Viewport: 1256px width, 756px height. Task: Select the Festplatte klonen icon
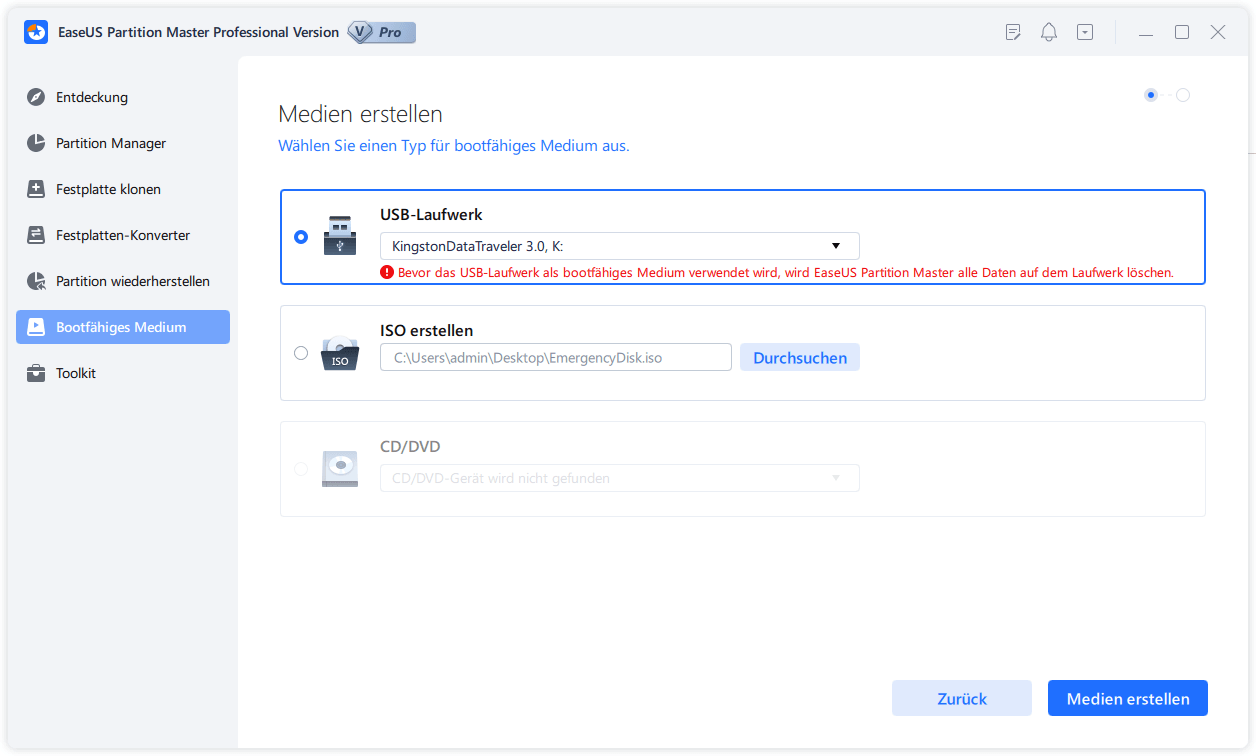tap(36, 189)
